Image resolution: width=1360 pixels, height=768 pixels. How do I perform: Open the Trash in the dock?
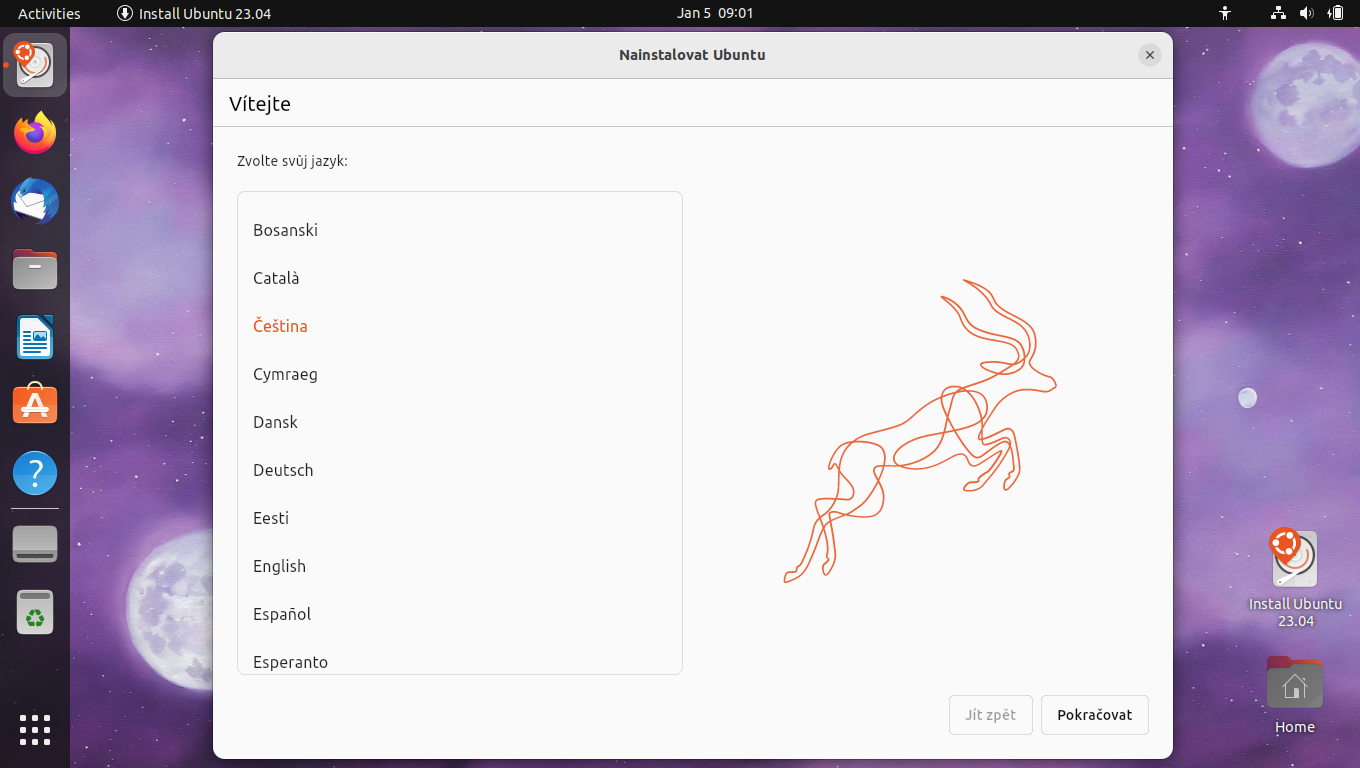click(35, 612)
